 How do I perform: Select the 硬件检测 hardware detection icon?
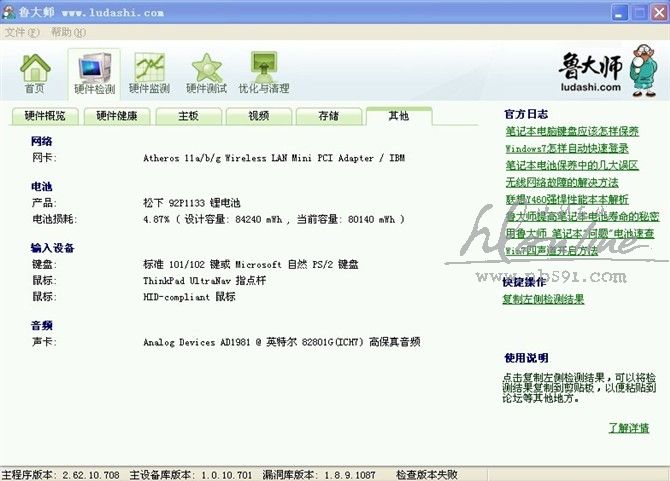(x=94, y=73)
